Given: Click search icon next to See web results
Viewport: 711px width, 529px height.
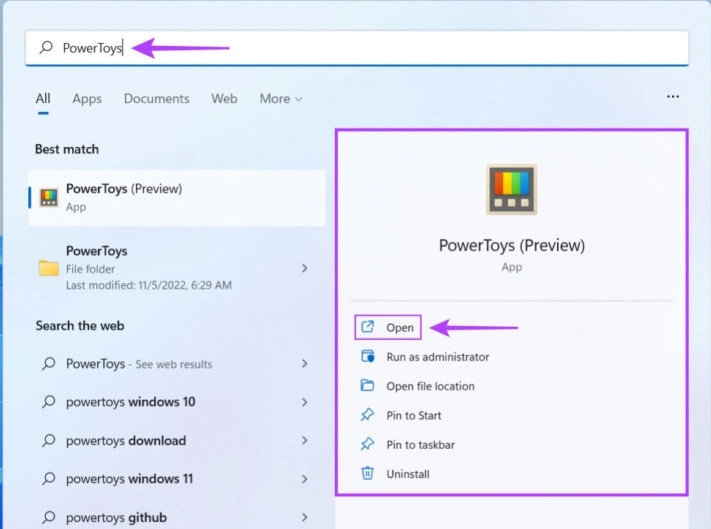Looking at the screenshot, I should coord(49,363).
